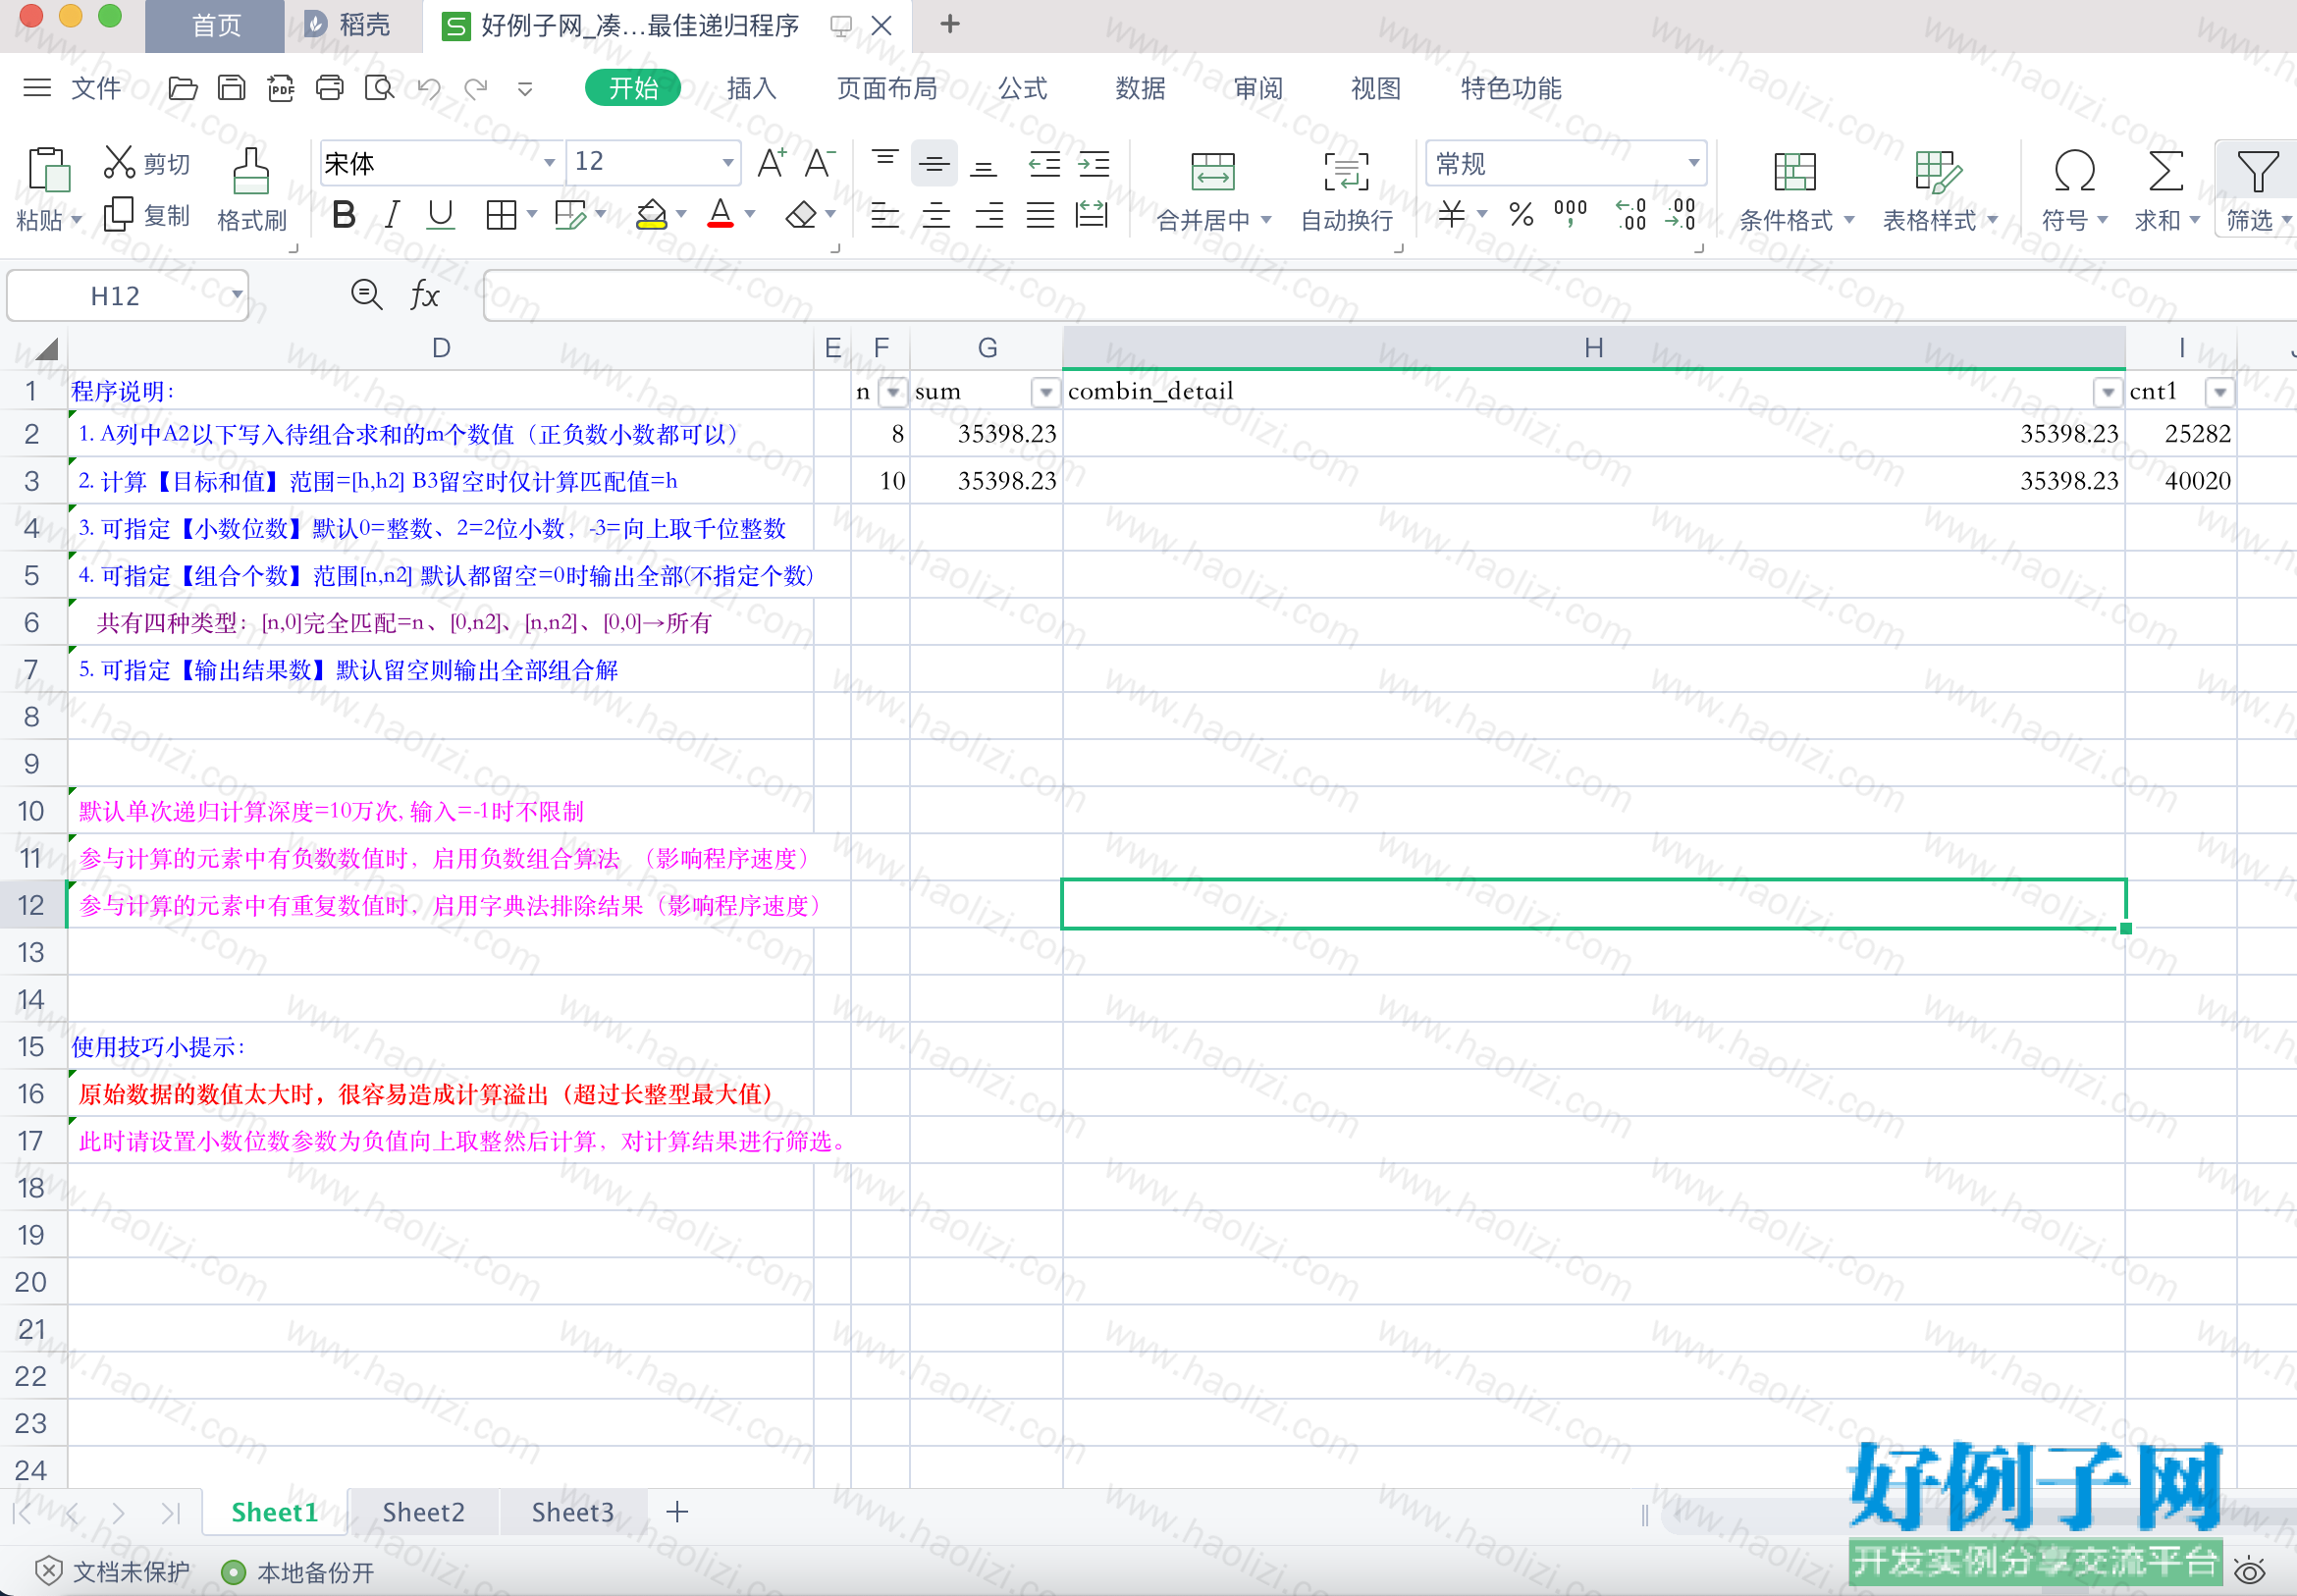This screenshot has height=1596, width=2297.
Task: Open file with the folder icon
Action: tap(182, 88)
